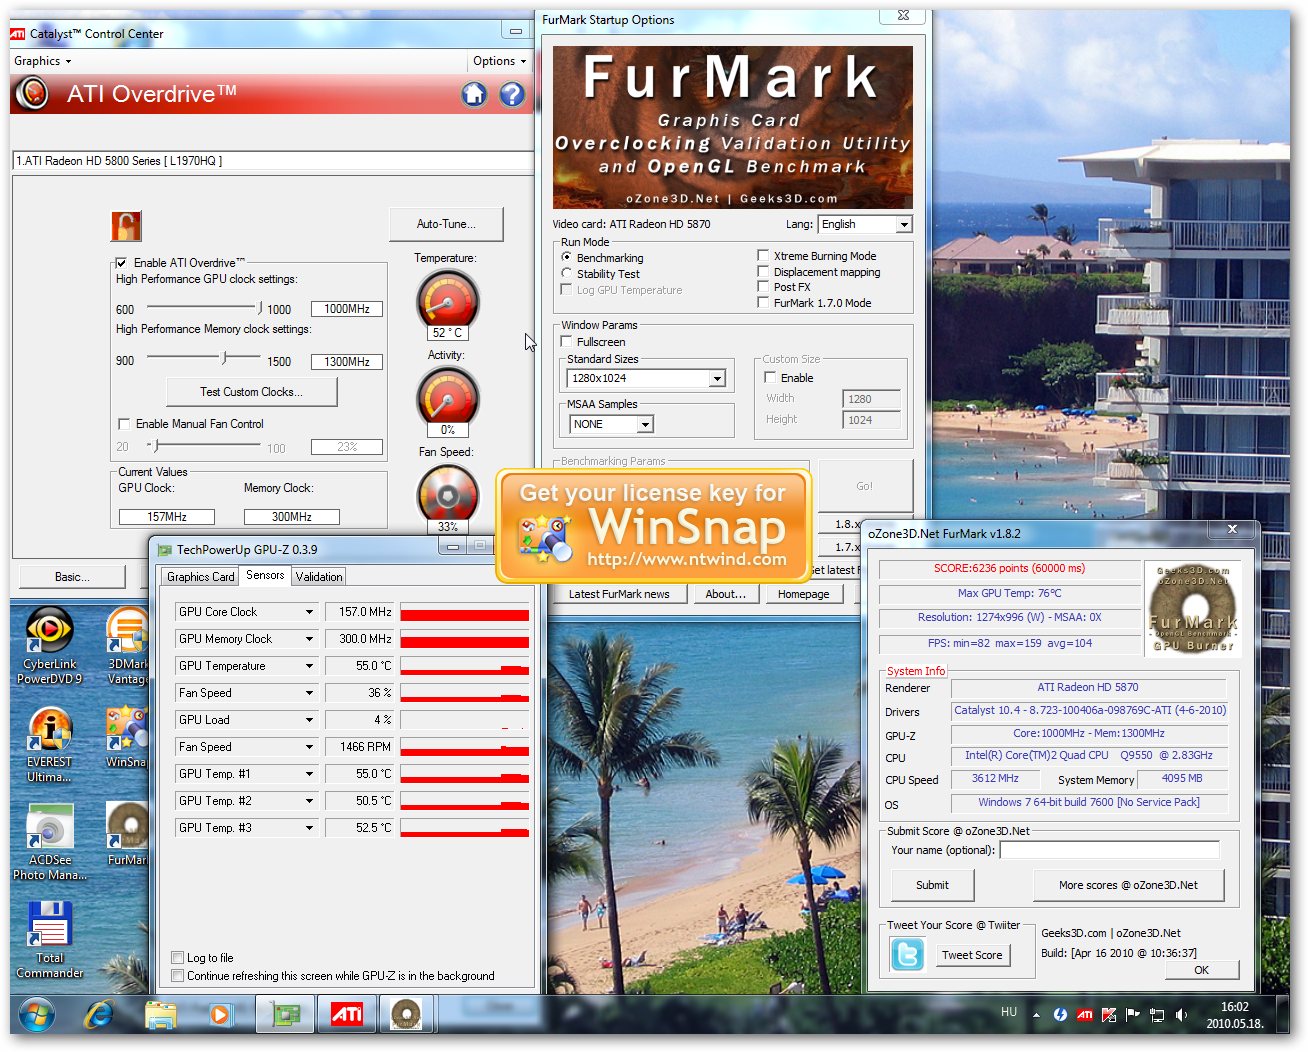Click Your name input field

1109,850
